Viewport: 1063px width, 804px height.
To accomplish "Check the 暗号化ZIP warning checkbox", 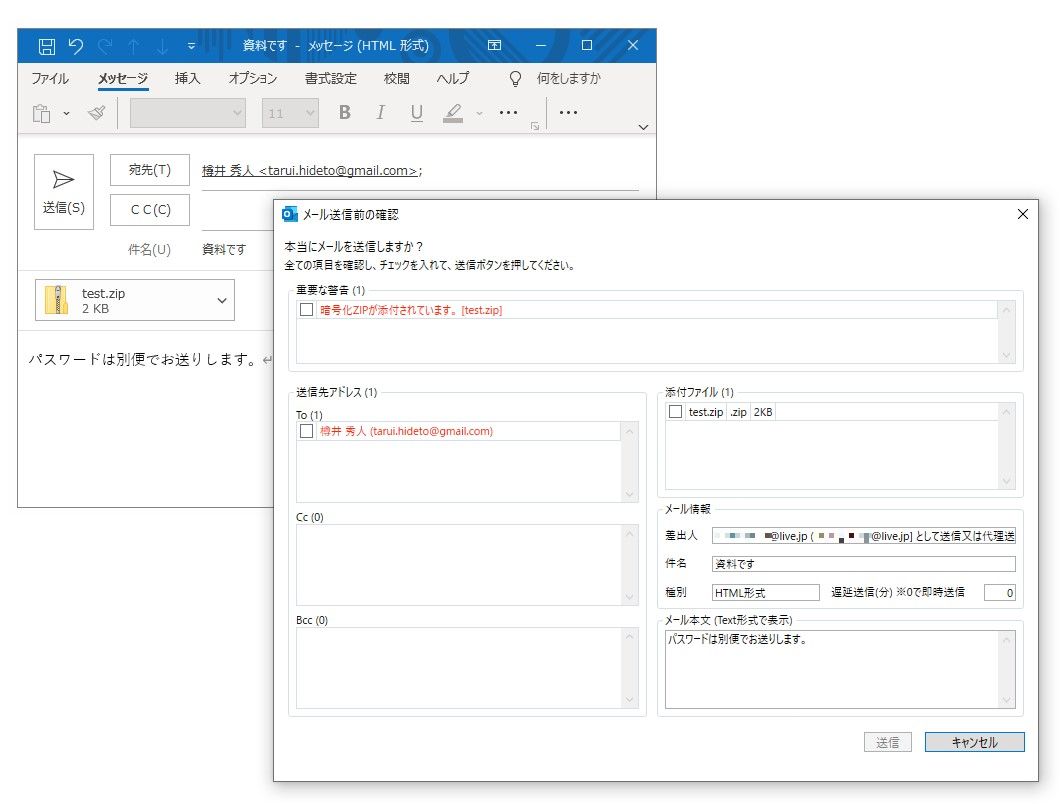I will [306, 310].
